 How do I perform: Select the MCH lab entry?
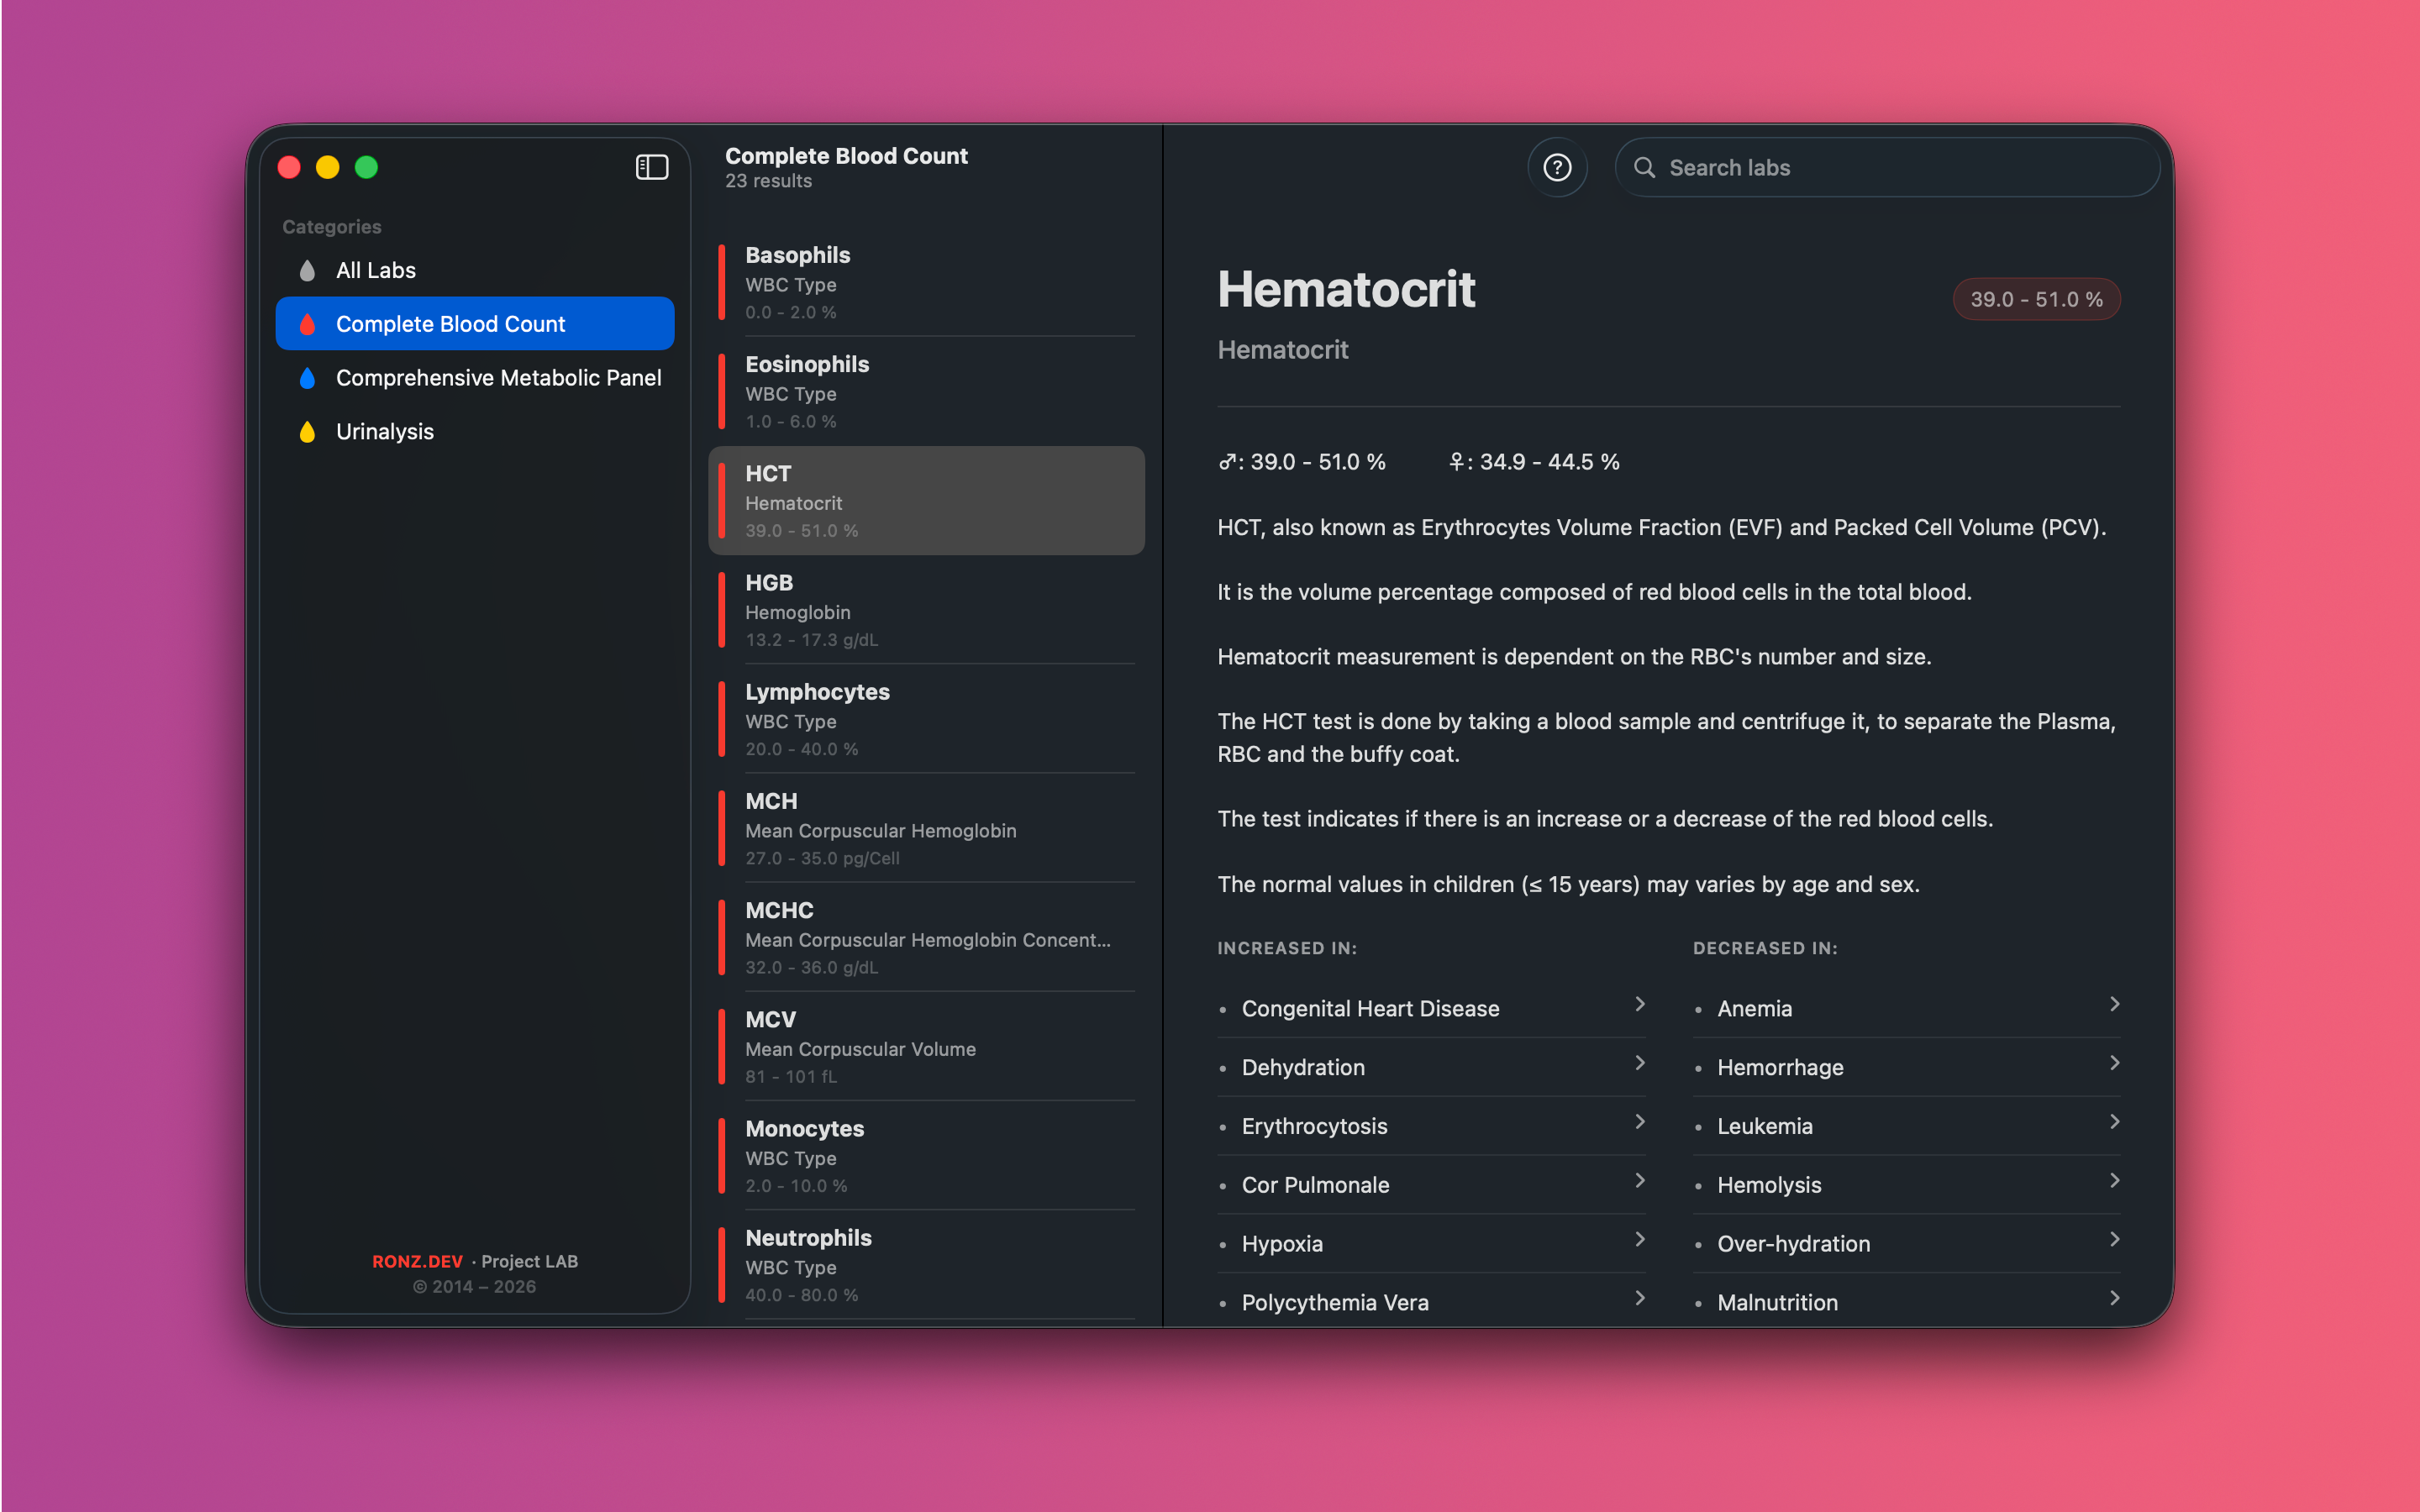[926, 828]
